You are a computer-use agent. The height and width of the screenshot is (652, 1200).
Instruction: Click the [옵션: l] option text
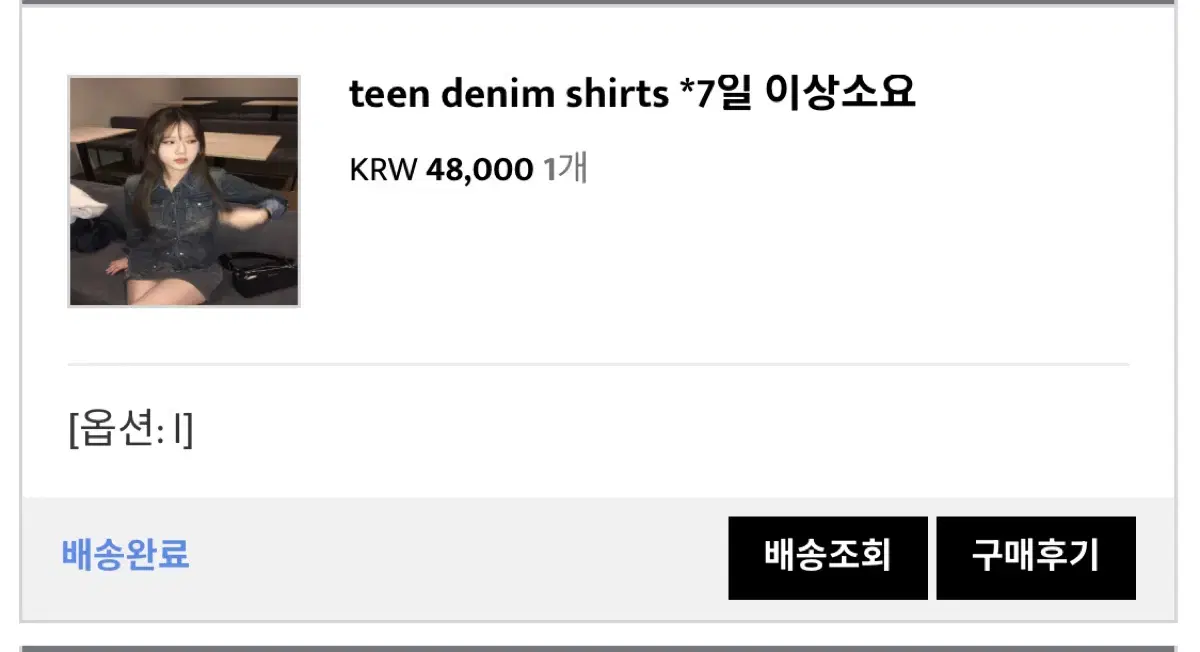click(131, 432)
